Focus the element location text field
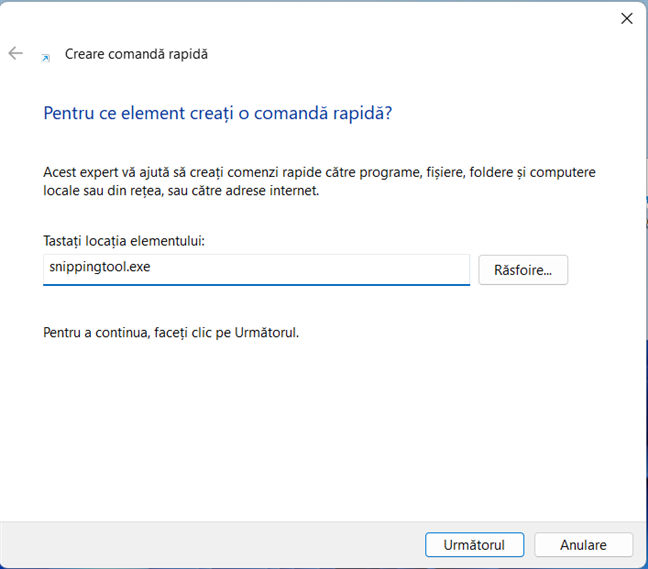Screen dimensions: 648x569 tap(256, 269)
